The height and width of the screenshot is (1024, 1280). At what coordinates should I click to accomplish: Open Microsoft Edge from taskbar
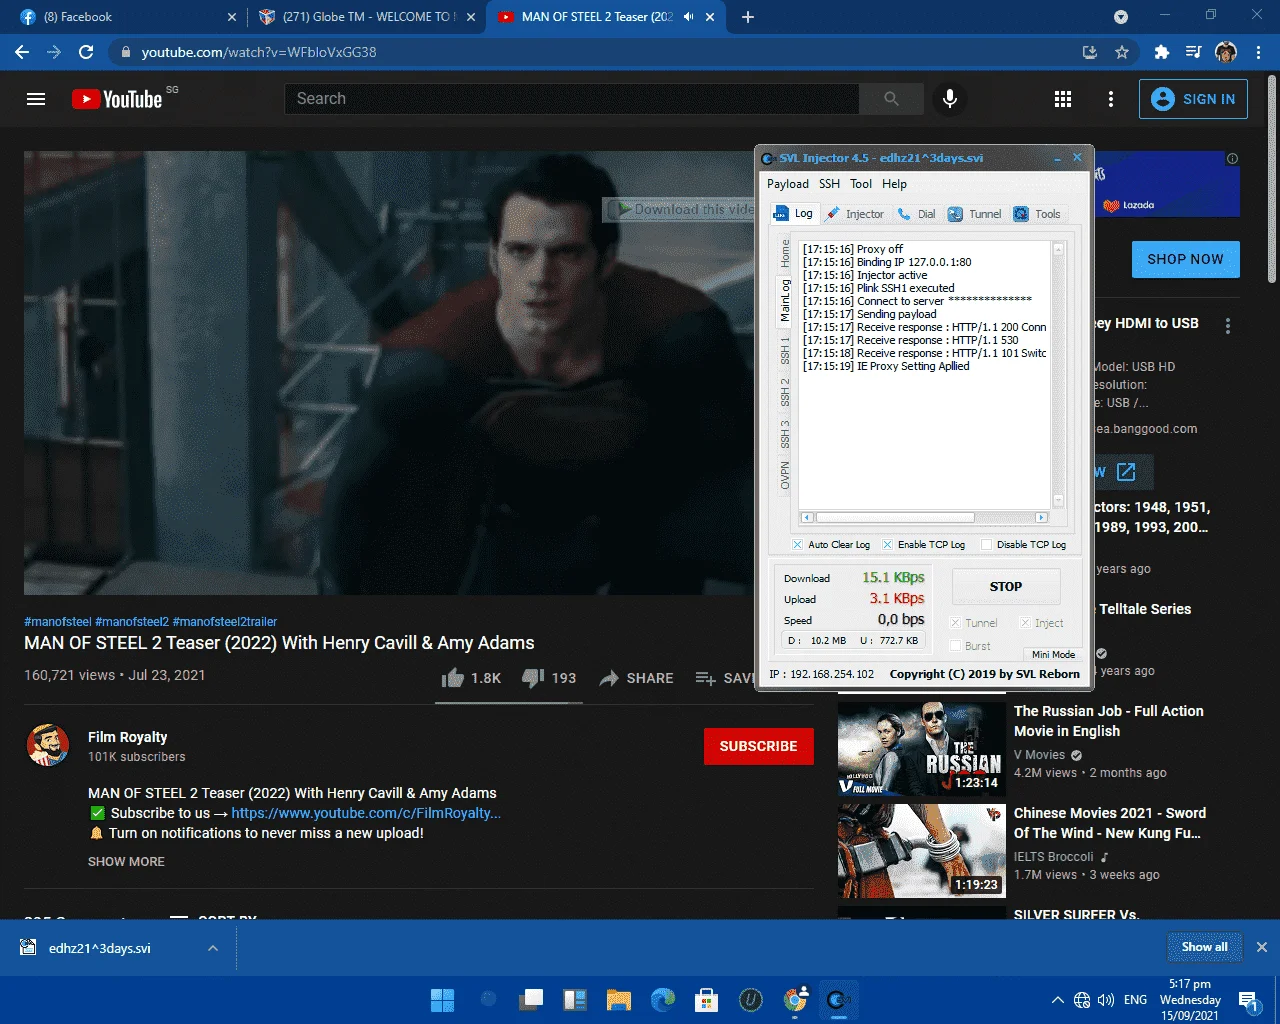click(x=663, y=999)
